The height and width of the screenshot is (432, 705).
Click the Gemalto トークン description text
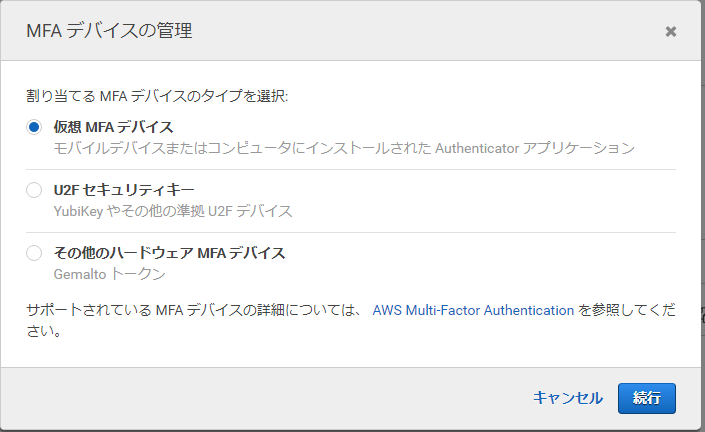point(110,274)
